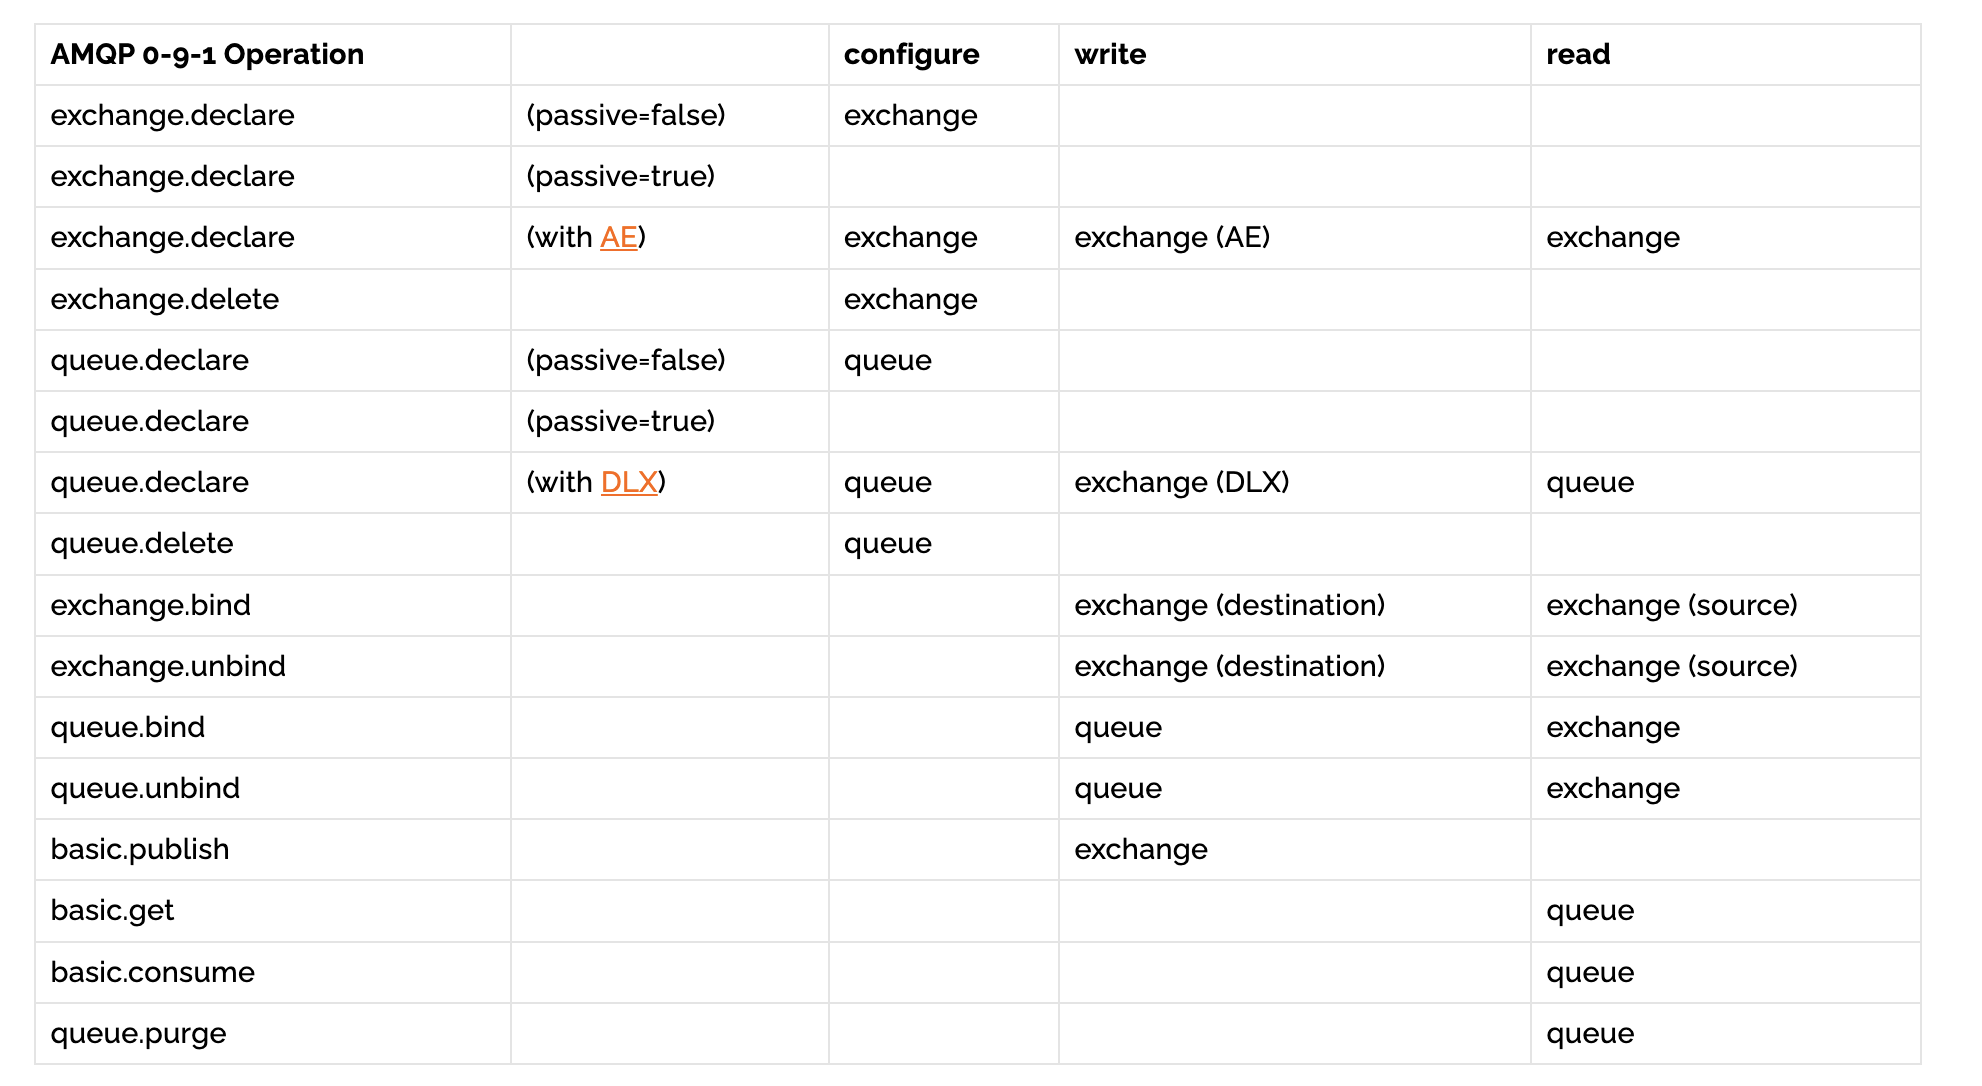1982x1086 pixels.
Task: Select the 'exchange.unbind' operation cell
Action: 168,667
